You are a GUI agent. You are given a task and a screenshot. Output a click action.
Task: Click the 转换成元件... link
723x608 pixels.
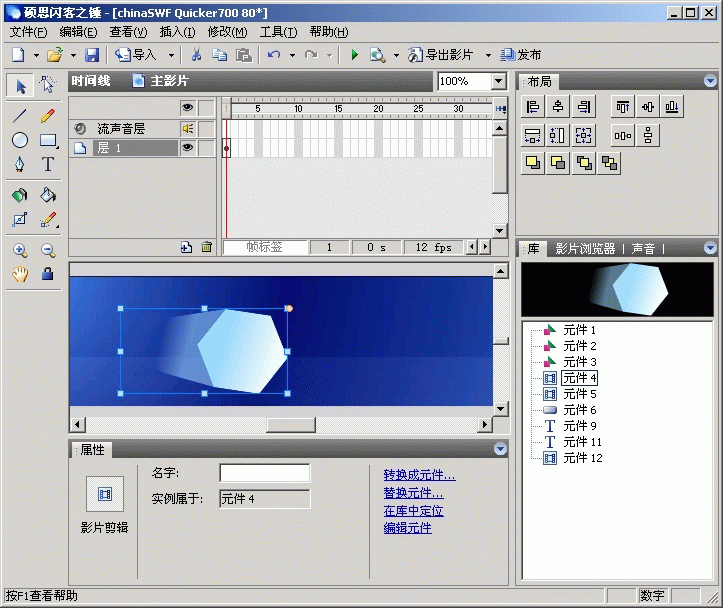click(419, 475)
